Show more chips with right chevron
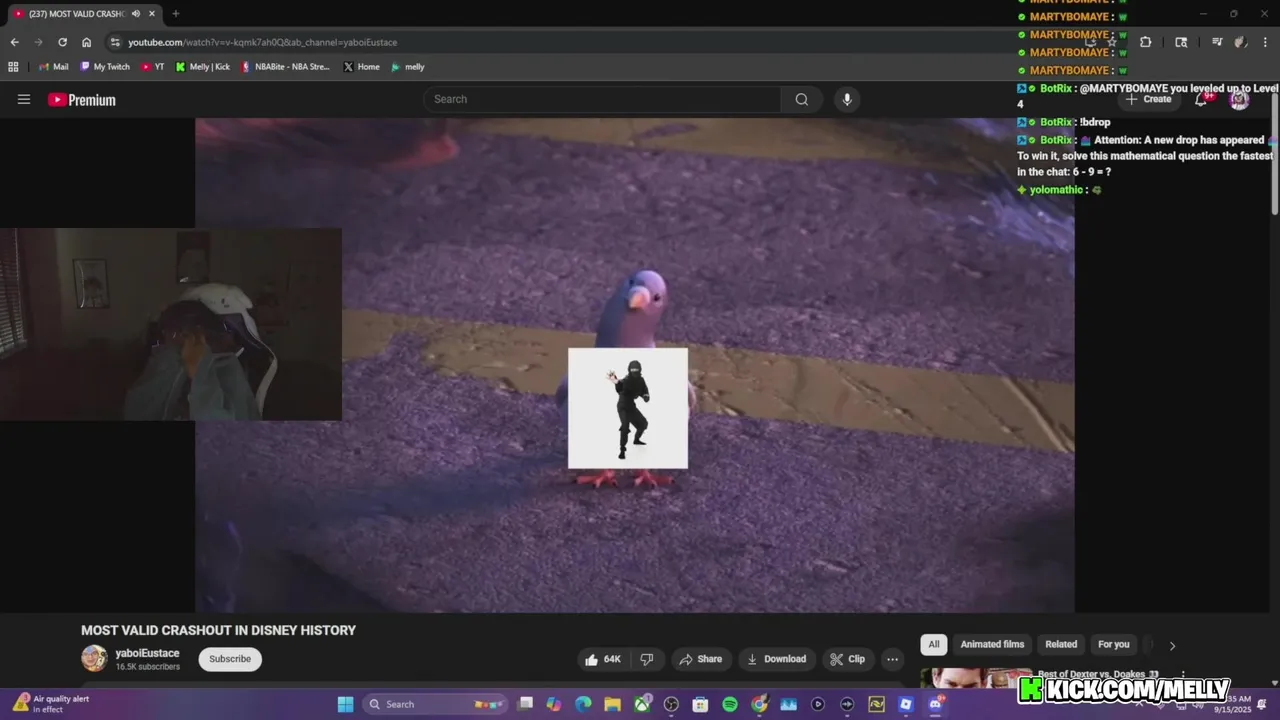 1172,645
